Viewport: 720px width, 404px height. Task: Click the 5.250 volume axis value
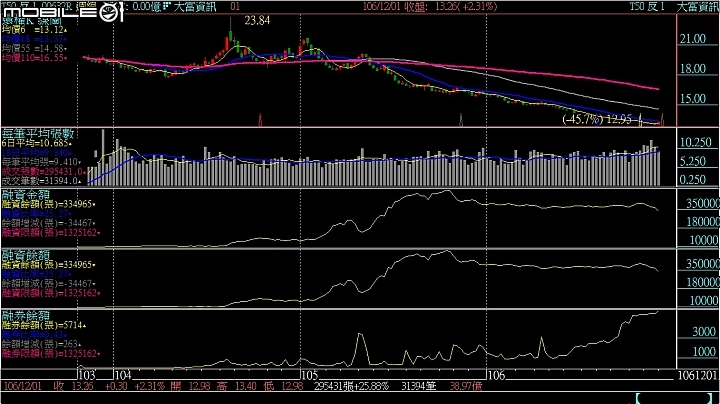695,161
